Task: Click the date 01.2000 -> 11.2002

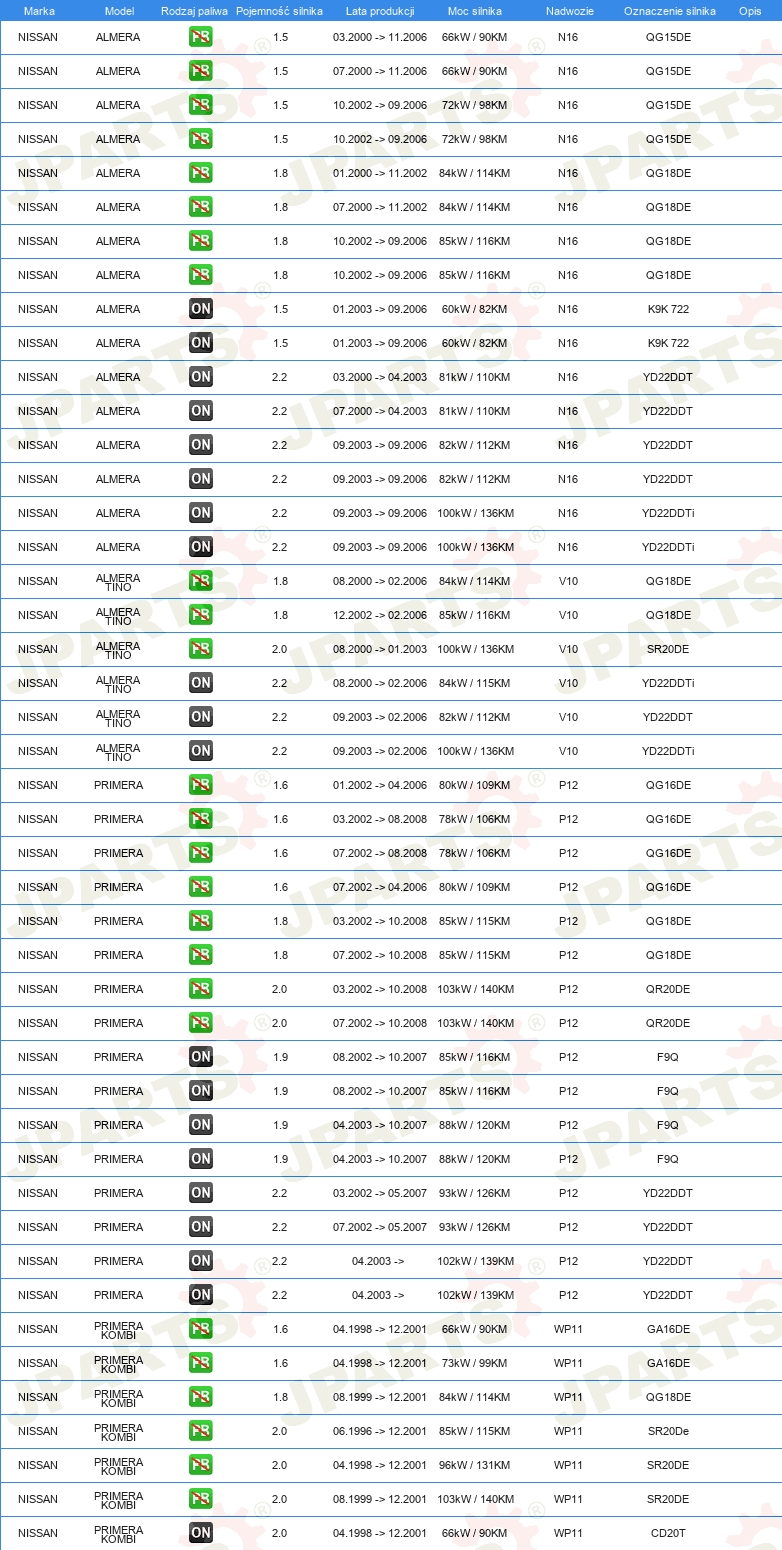Action: 380,173
